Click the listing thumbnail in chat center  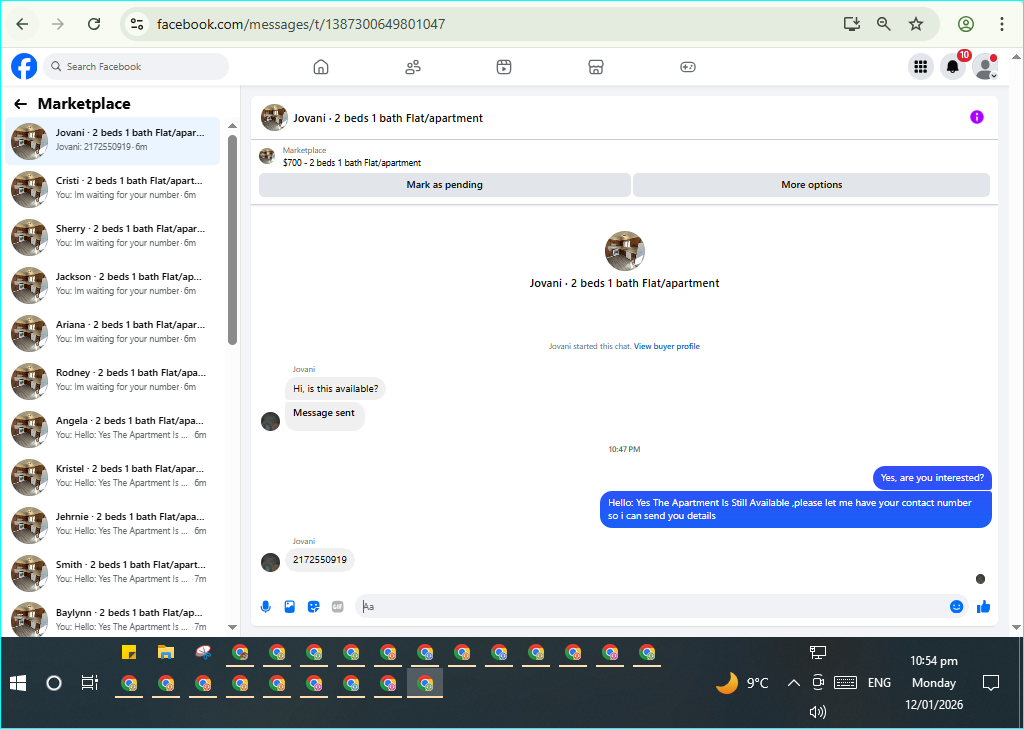point(624,251)
